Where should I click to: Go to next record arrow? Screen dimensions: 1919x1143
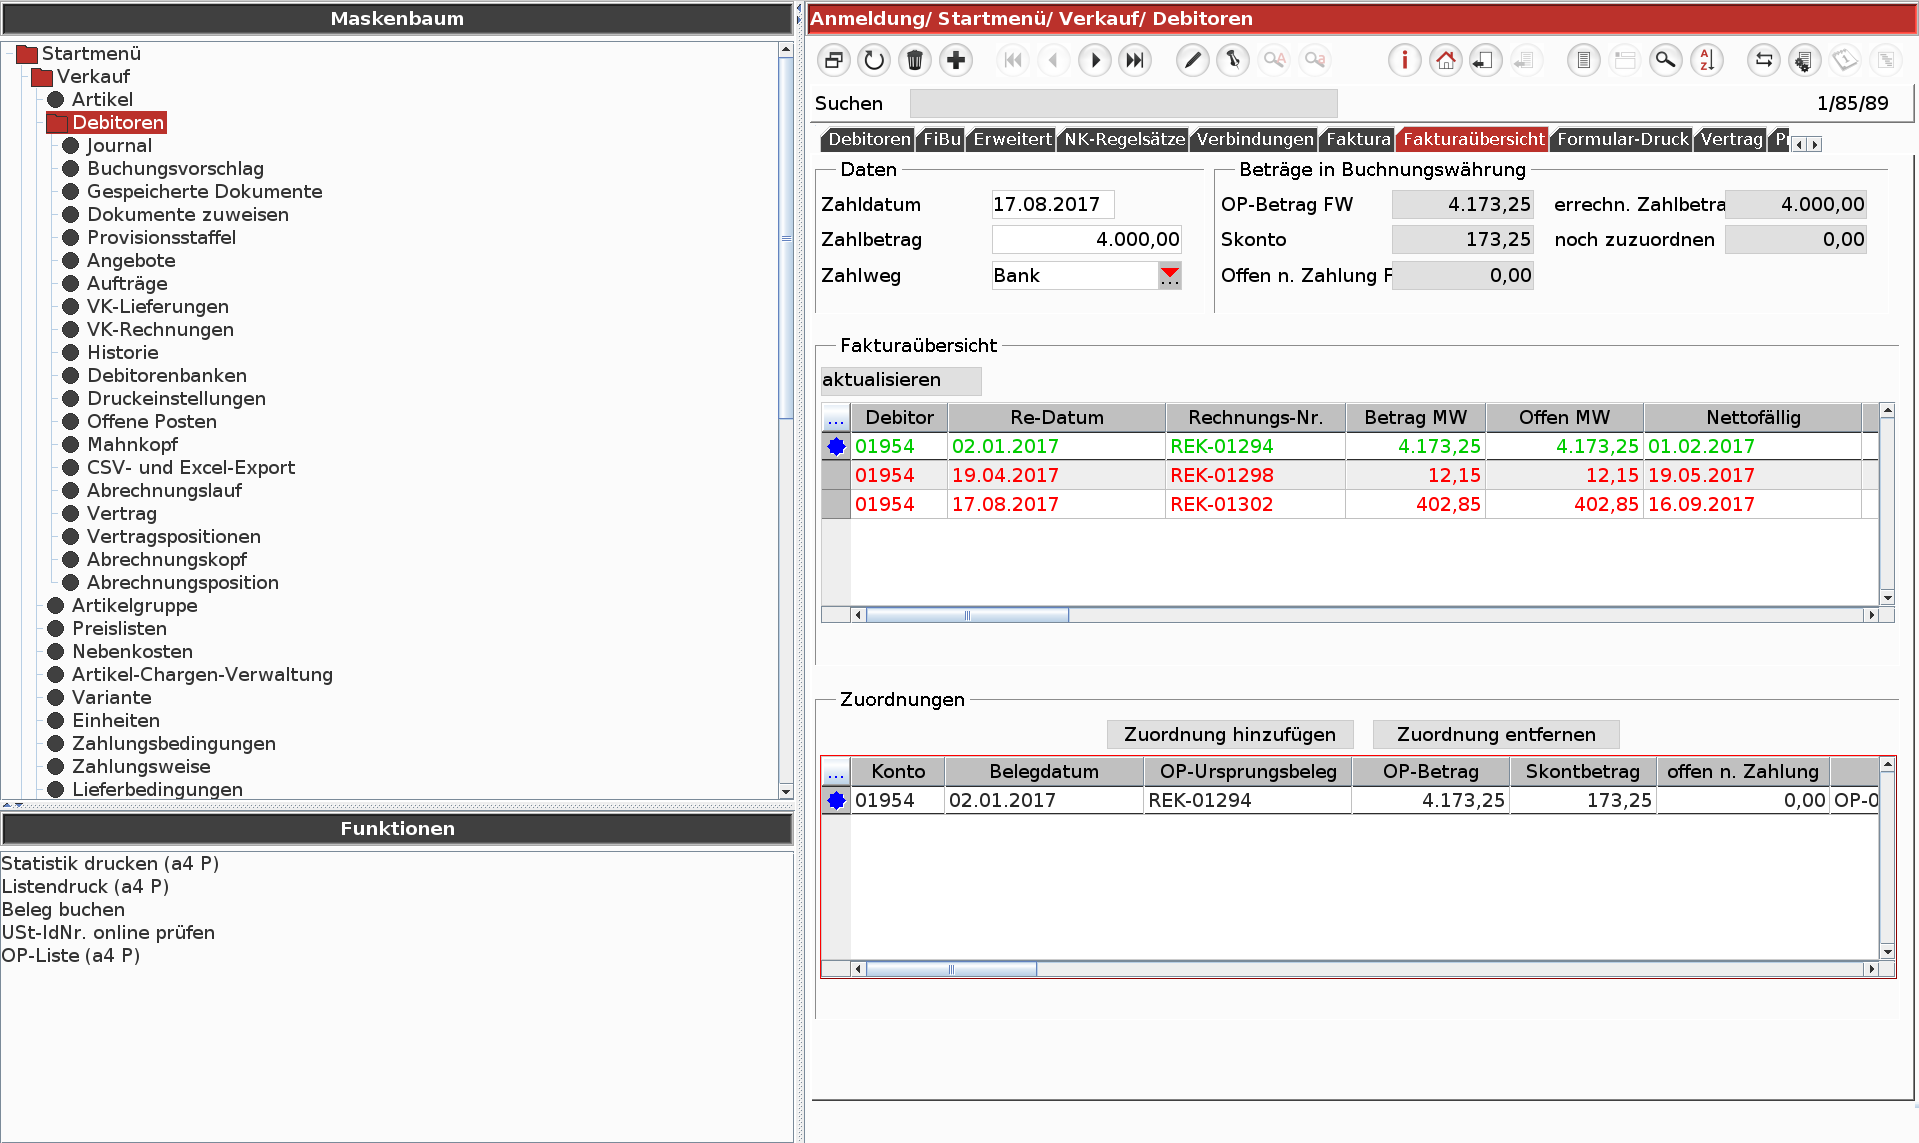(1095, 61)
